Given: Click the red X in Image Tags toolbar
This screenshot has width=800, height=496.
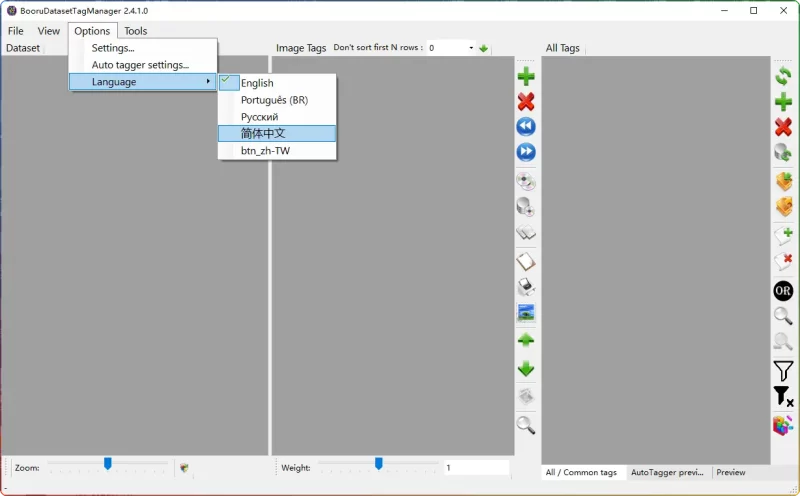Looking at the screenshot, I should [x=526, y=102].
